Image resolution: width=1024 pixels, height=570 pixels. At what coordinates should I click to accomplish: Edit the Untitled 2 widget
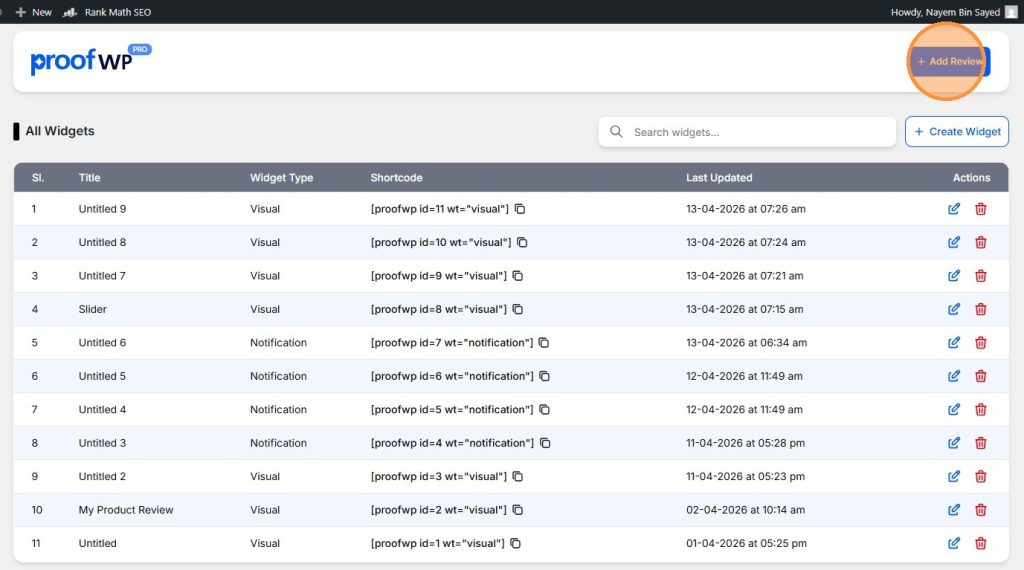tap(953, 477)
